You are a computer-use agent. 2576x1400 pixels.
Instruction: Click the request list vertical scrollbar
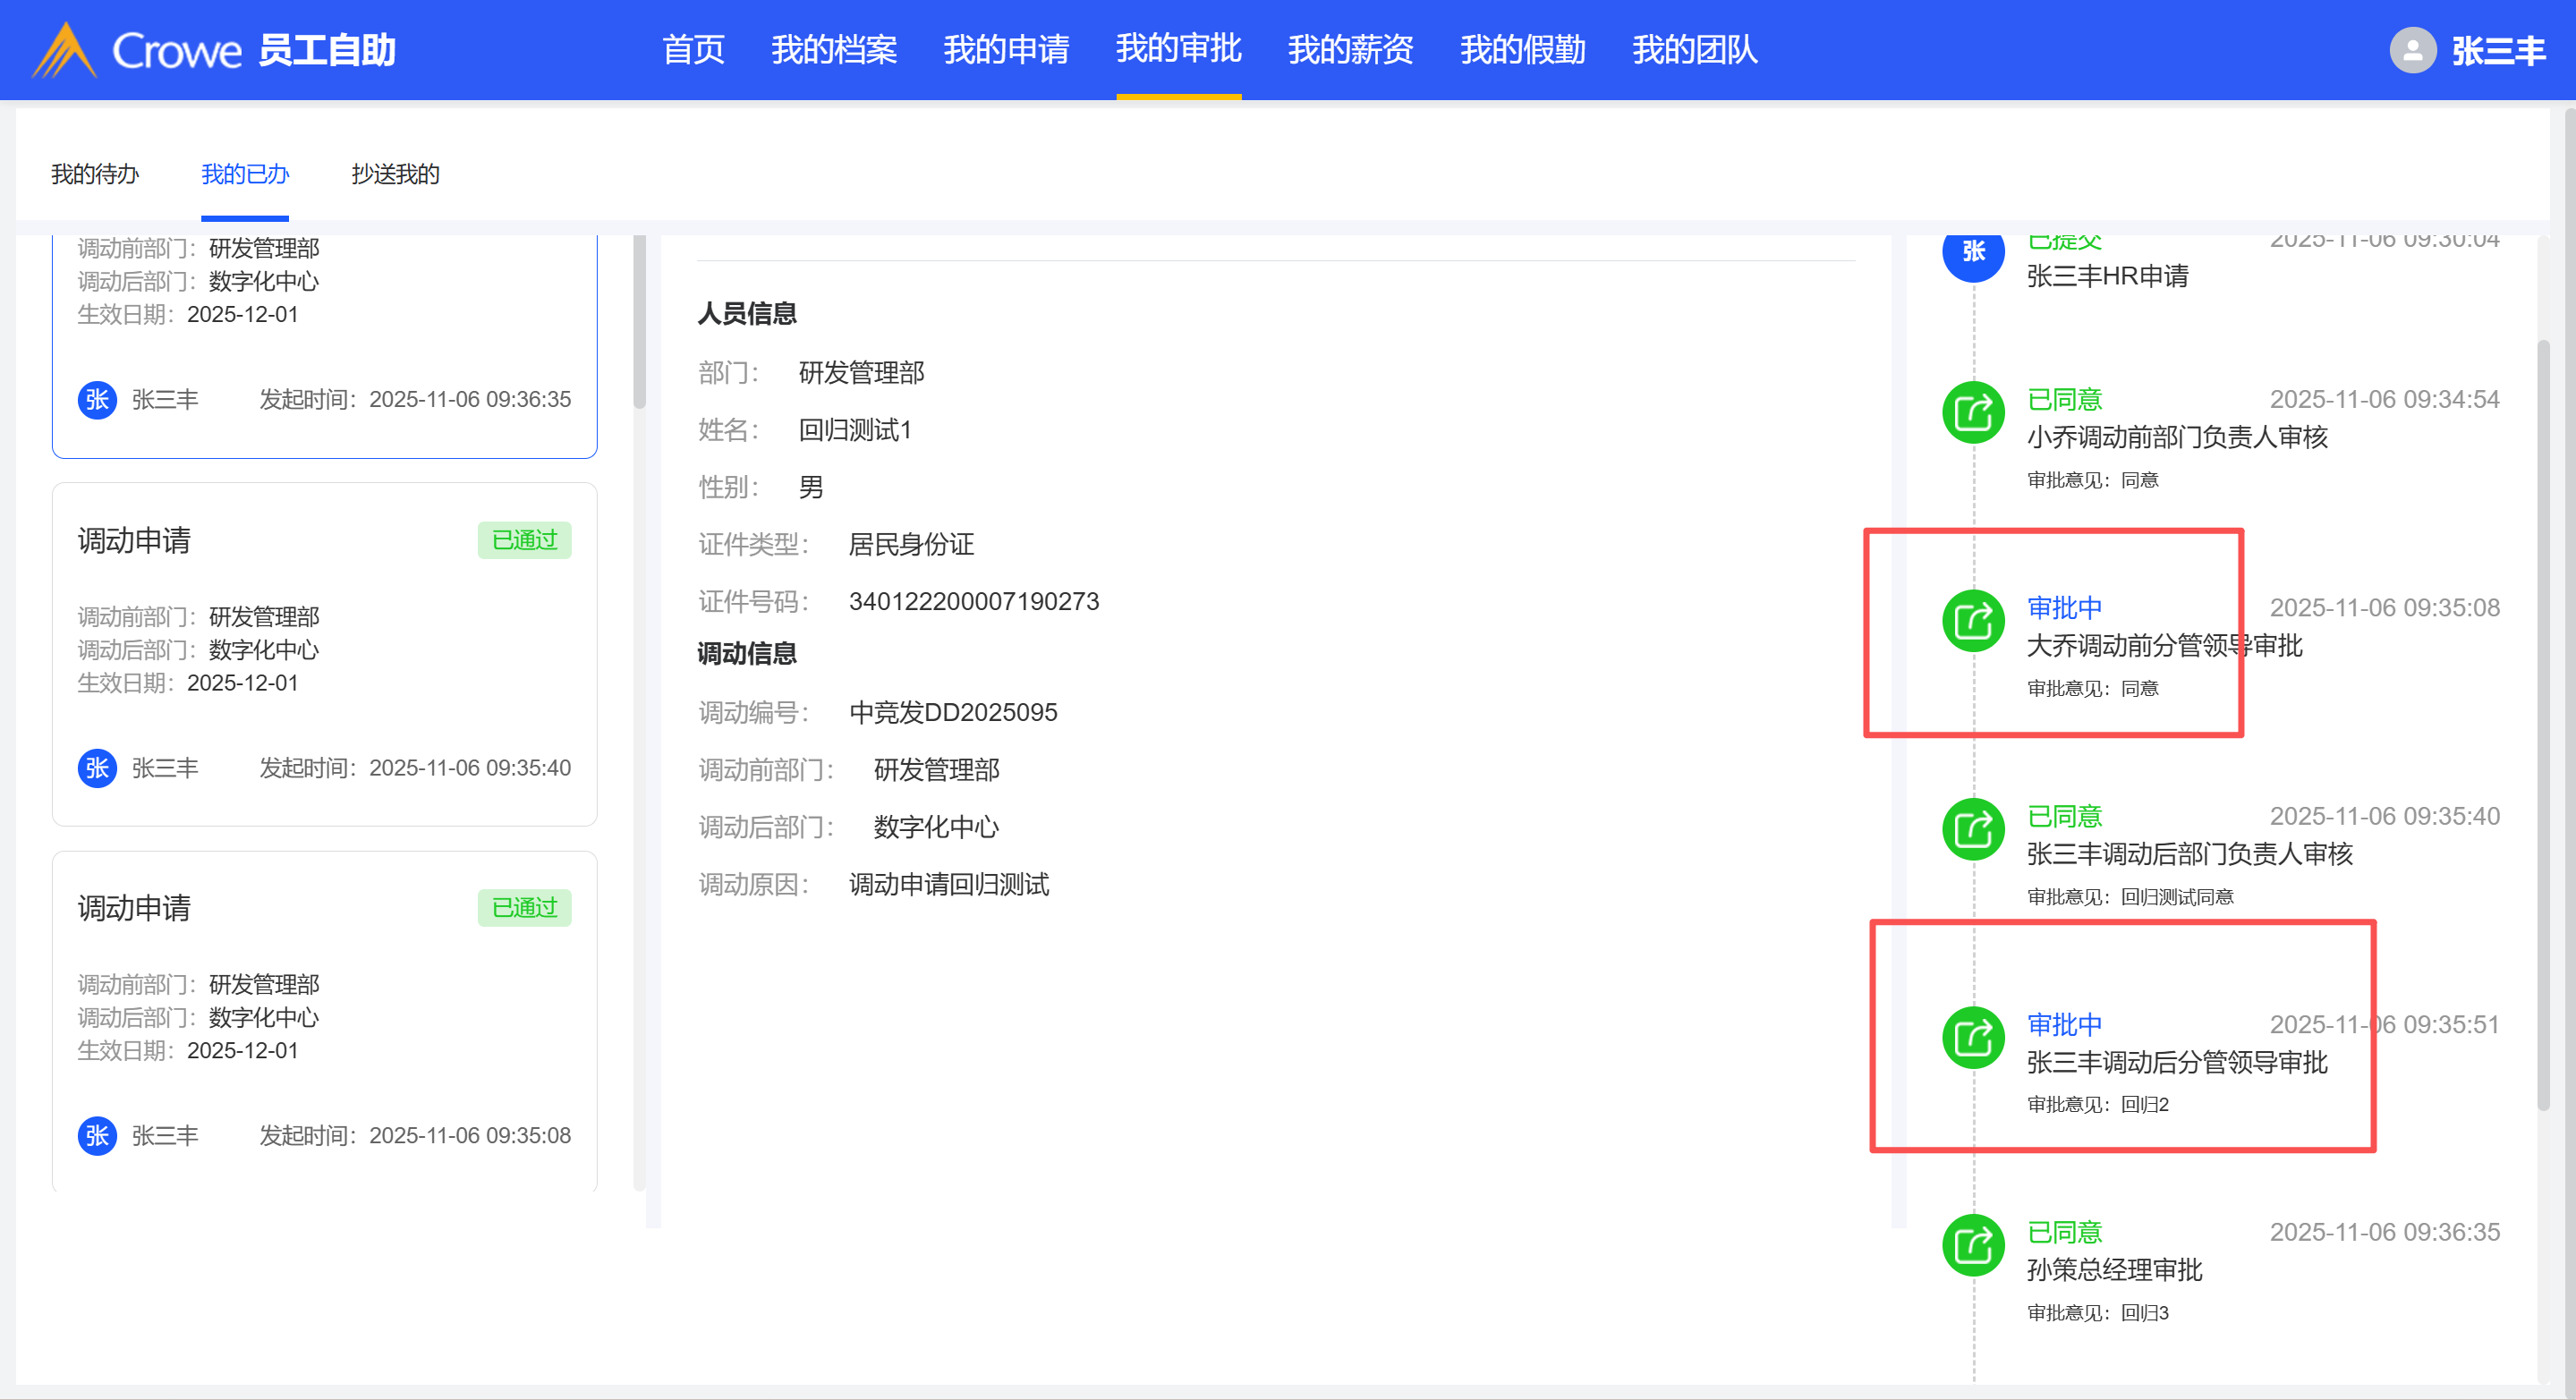pos(640,320)
